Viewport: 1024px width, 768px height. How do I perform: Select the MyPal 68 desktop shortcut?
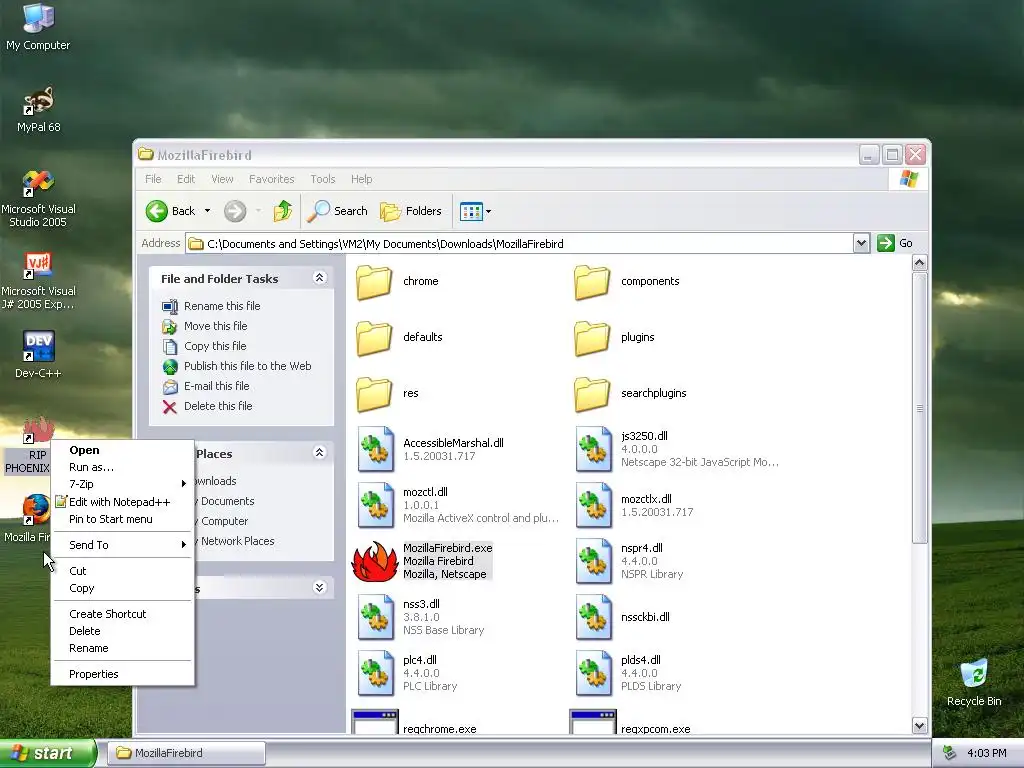click(x=39, y=108)
